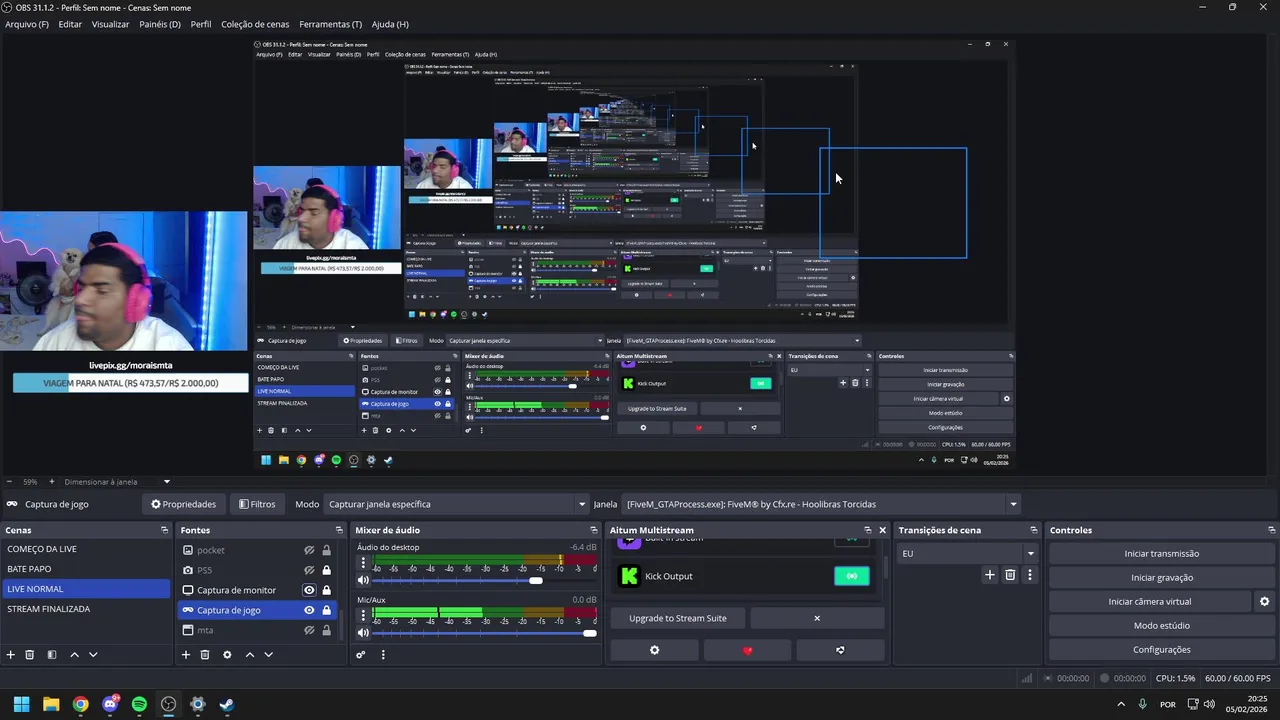Viewport: 1280px width, 720px height.
Task: Hide the Captura de jogo source
Action: (x=309, y=610)
